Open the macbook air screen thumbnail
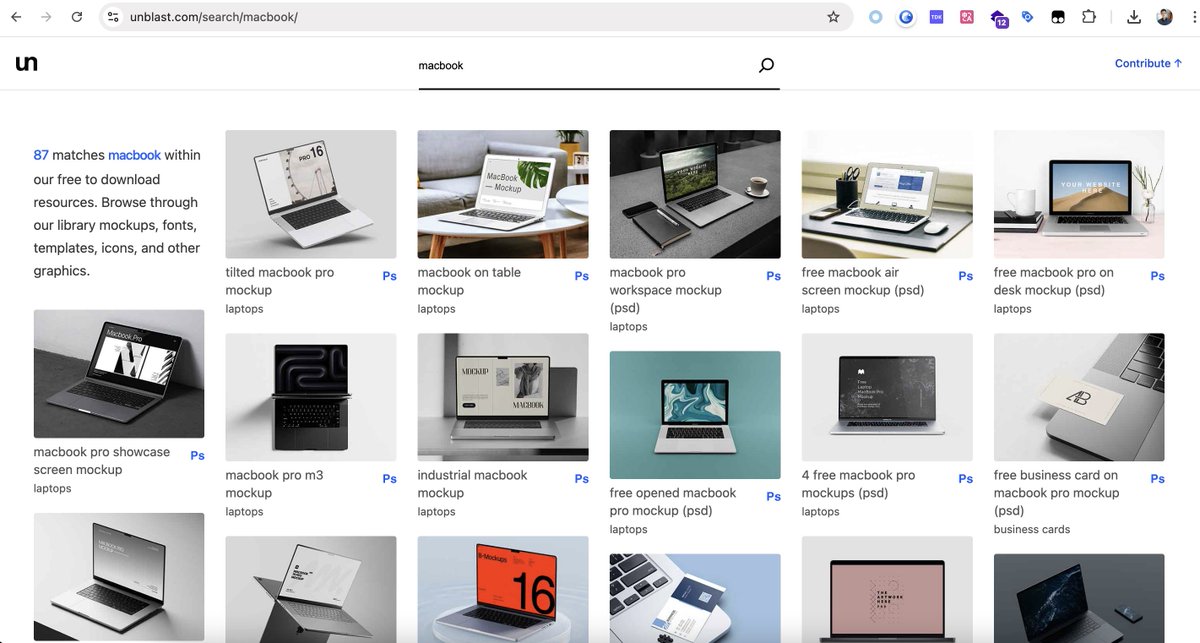The image size is (1200, 643). pyautogui.click(x=887, y=194)
